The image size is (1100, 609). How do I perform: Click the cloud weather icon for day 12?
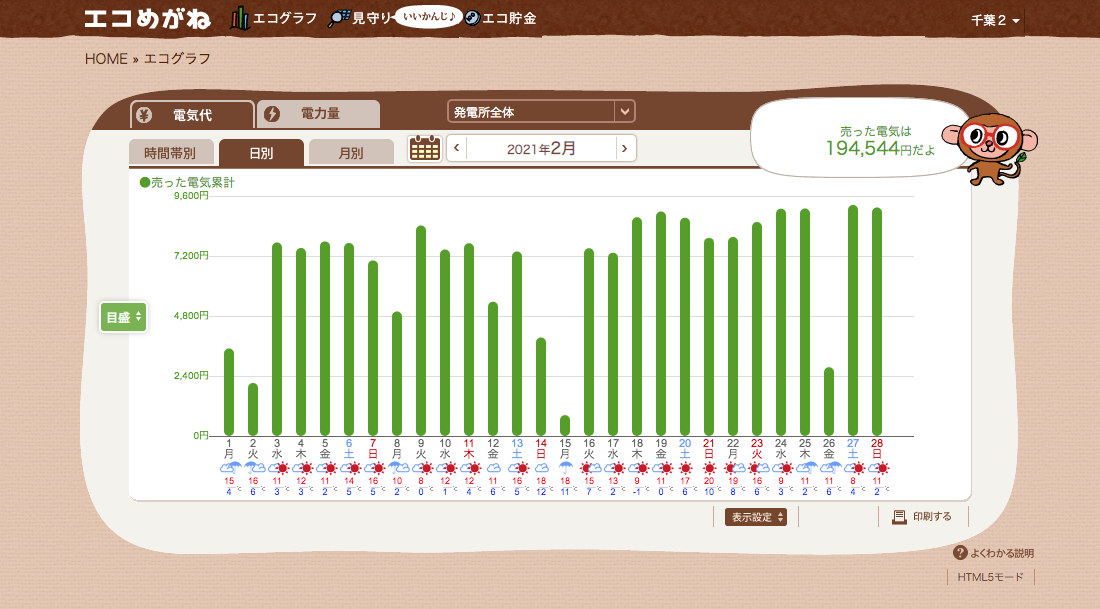point(493,468)
